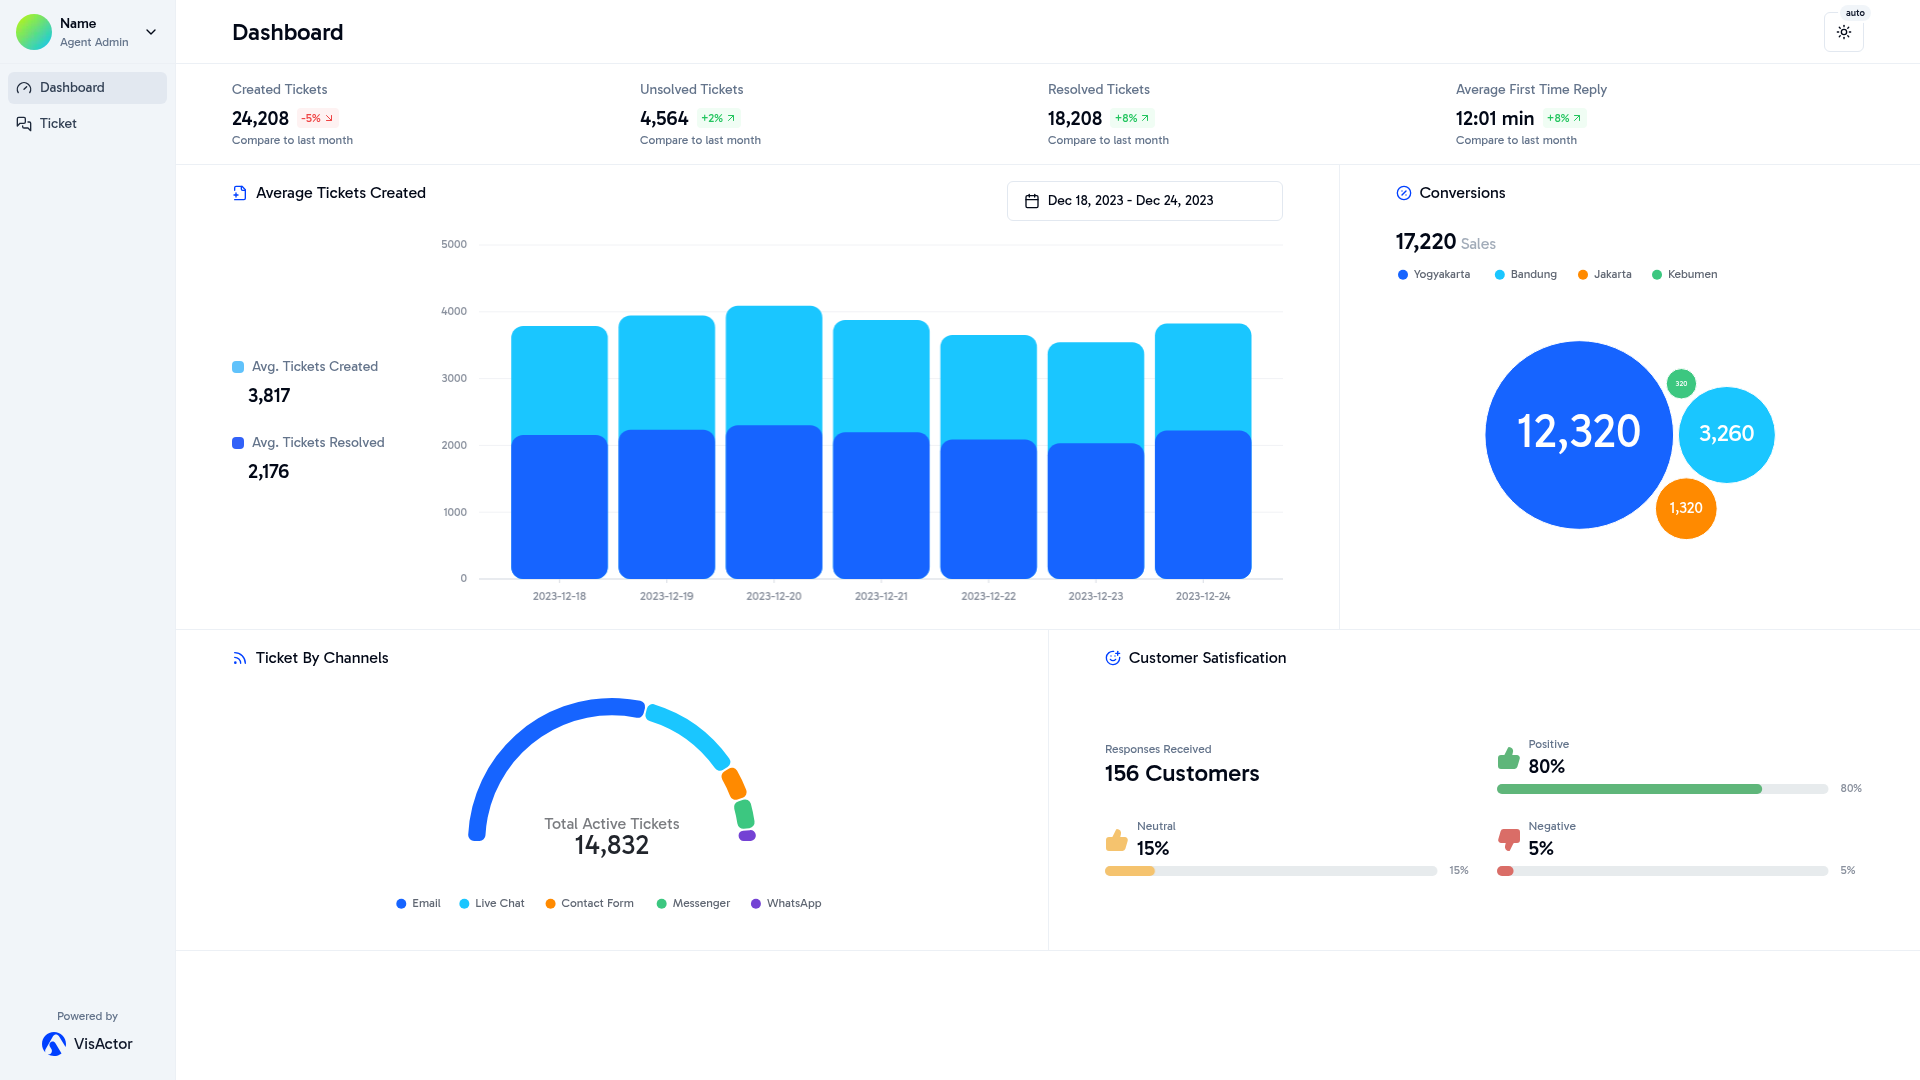Toggle WhatsApp legend in channels chart
The height and width of the screenshot is (1080, 1920).
click(x=786, y=904)
